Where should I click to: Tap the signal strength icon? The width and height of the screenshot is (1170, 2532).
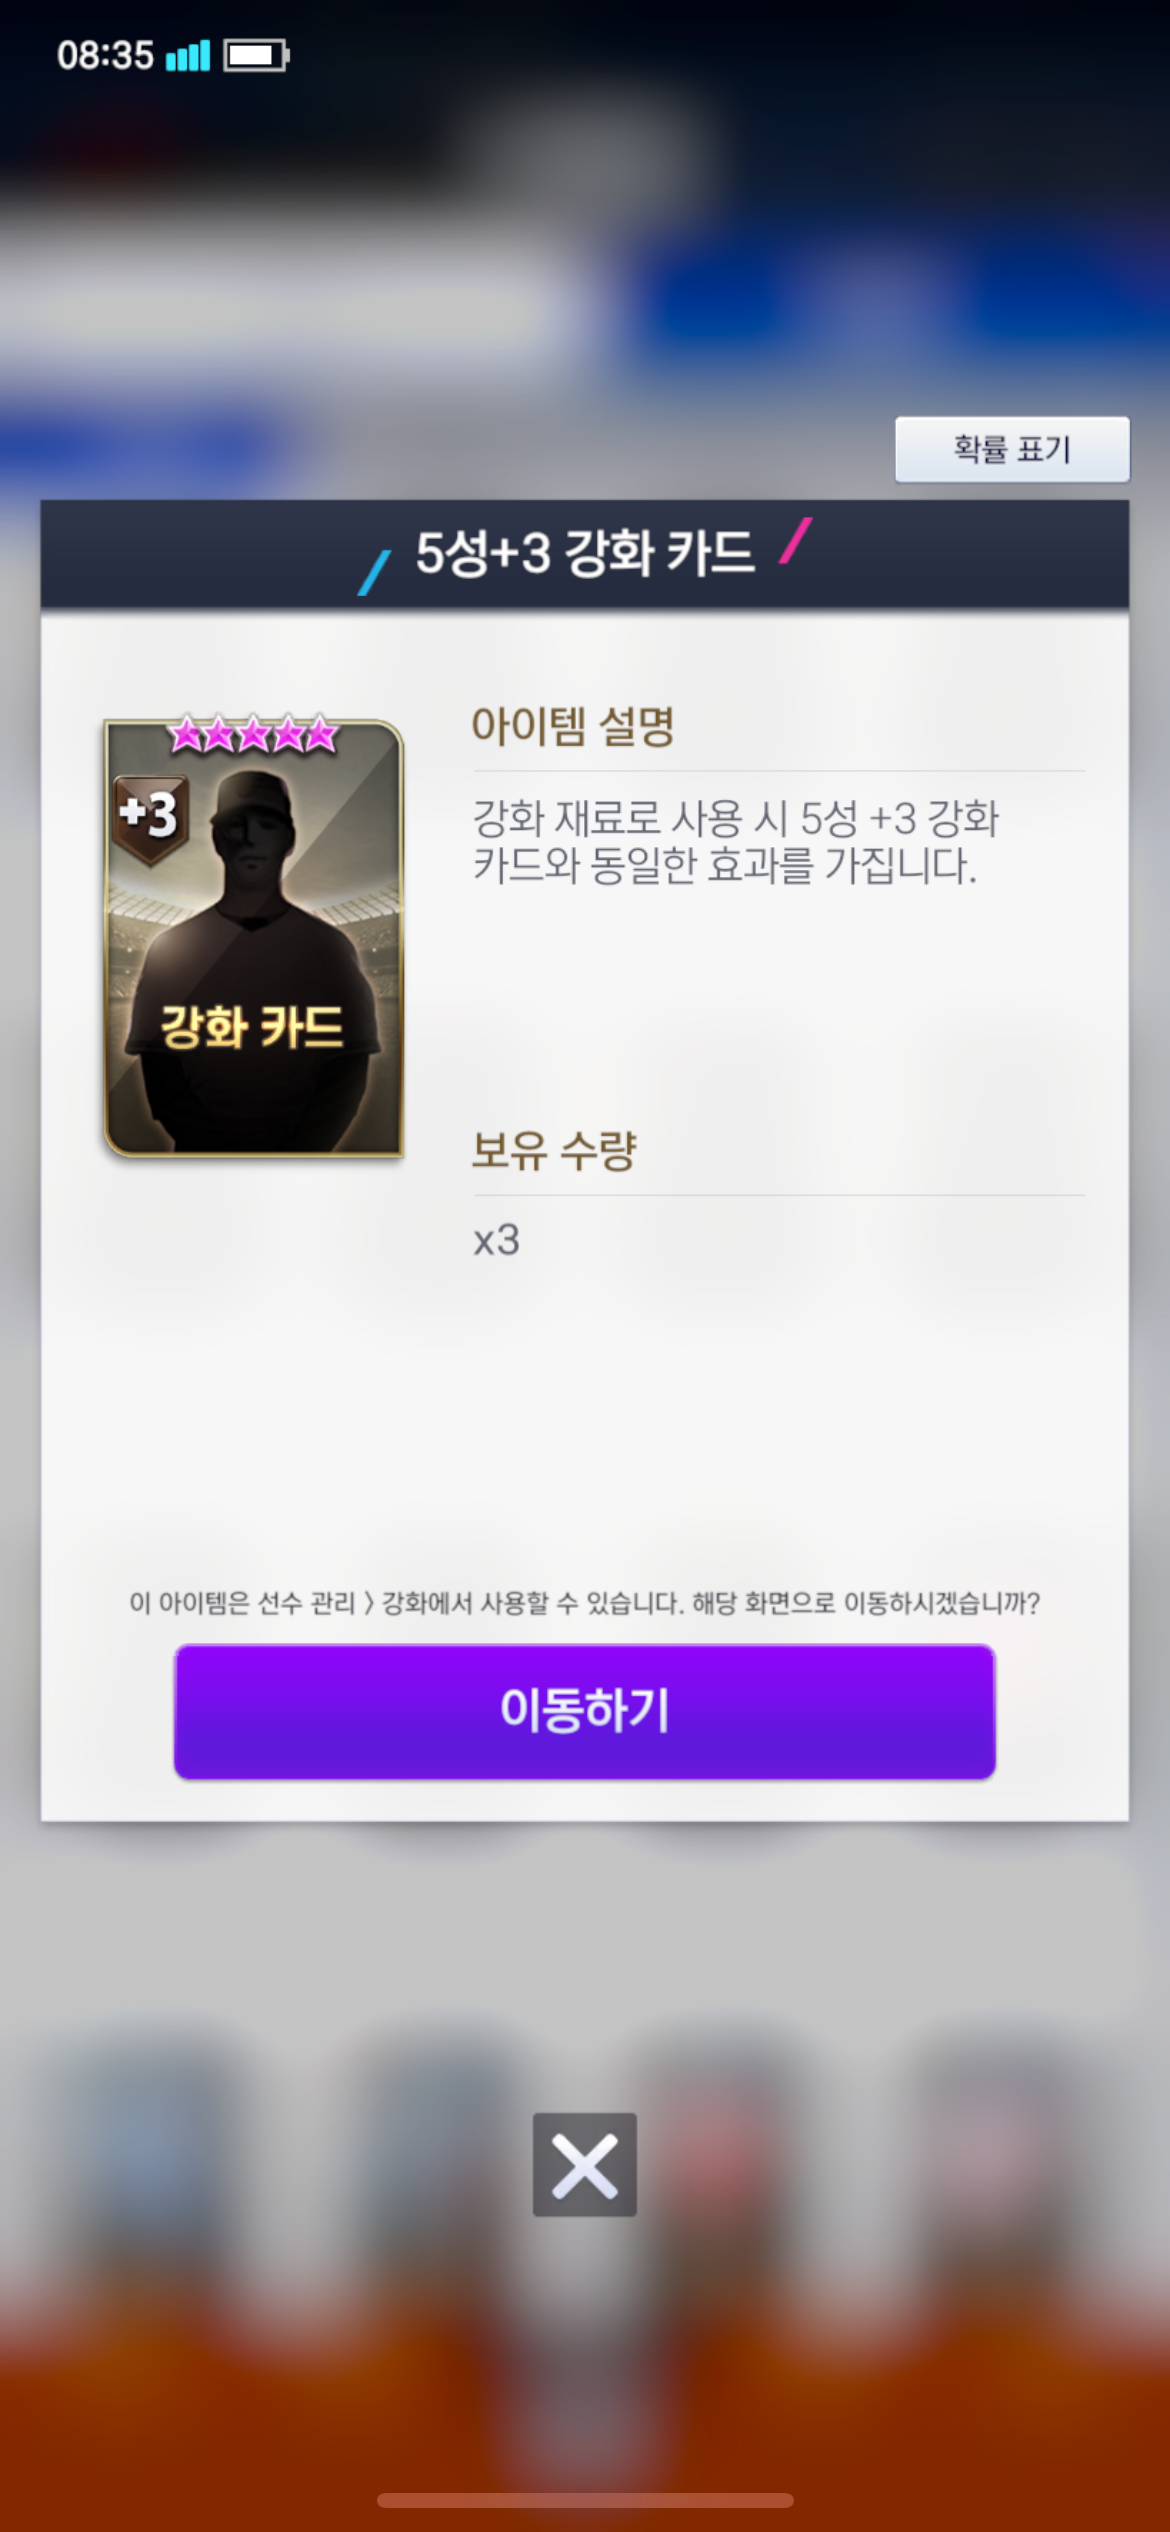(188, 56)
